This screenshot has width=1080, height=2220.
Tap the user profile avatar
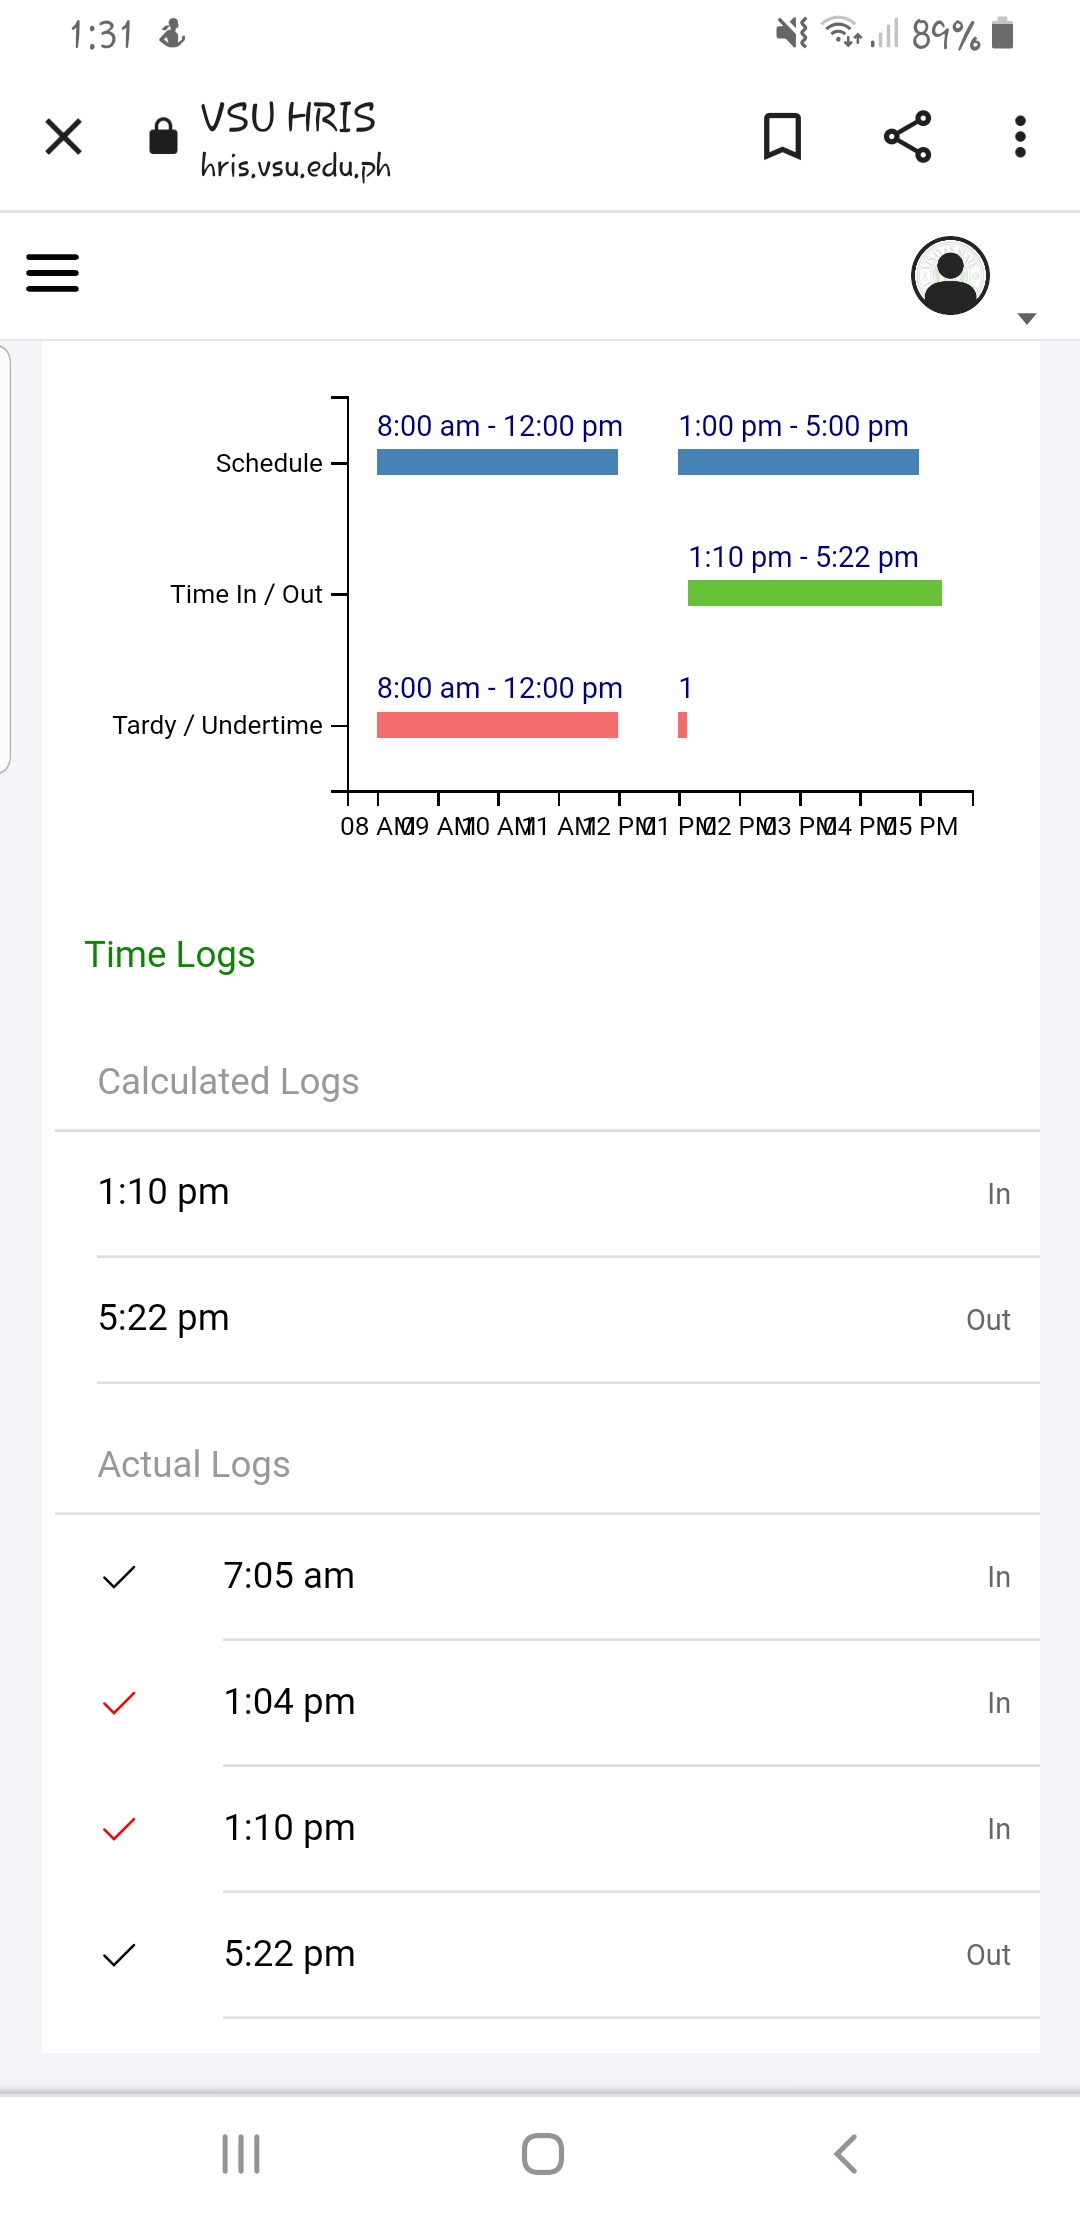pos(949,276)
